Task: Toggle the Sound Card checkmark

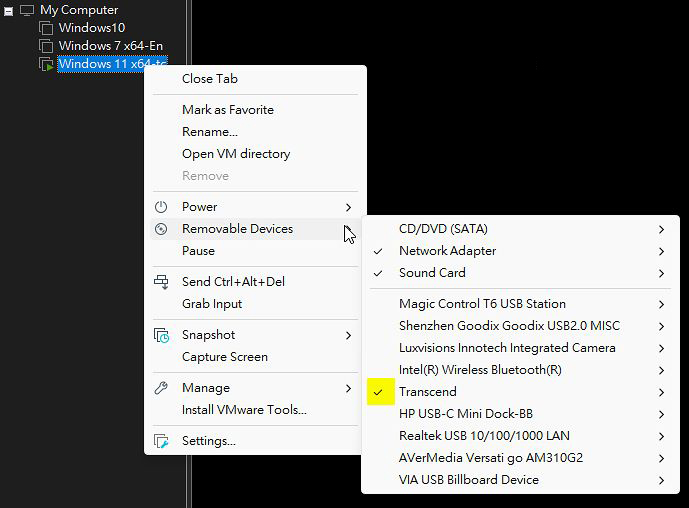Action: pos(378,273)
